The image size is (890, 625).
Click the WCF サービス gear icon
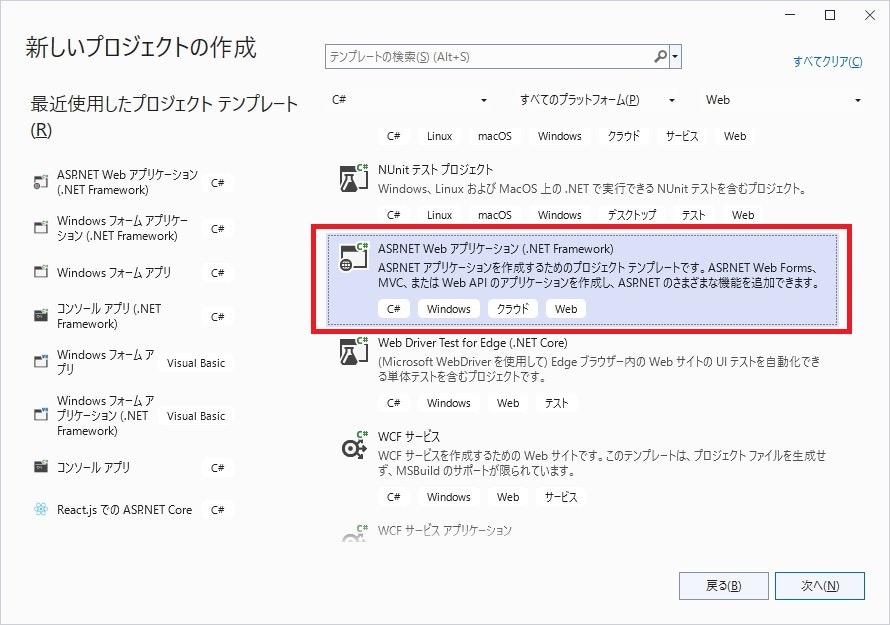click(x=354, y=444)
